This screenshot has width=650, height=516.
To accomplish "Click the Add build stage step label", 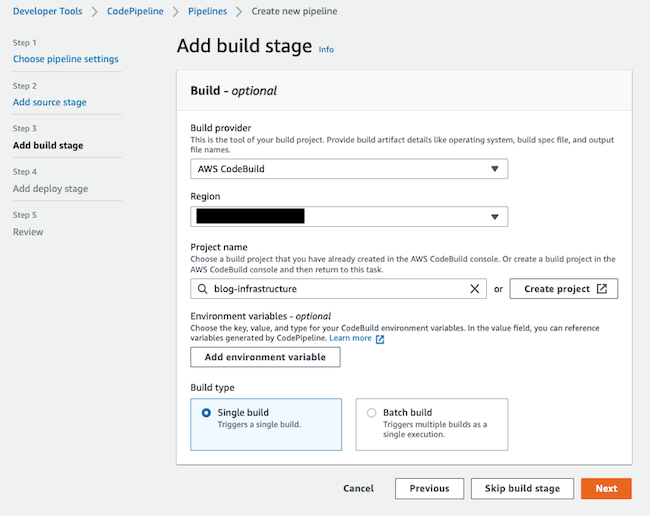I will [48, 145].
